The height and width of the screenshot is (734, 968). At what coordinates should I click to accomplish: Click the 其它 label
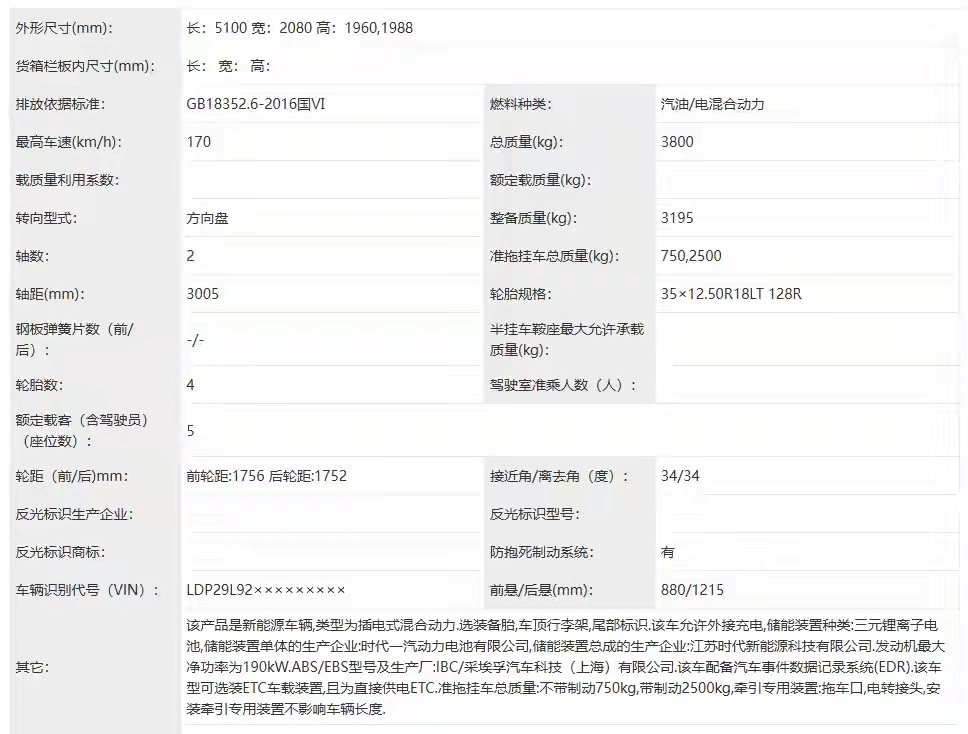tap(32, 667)
